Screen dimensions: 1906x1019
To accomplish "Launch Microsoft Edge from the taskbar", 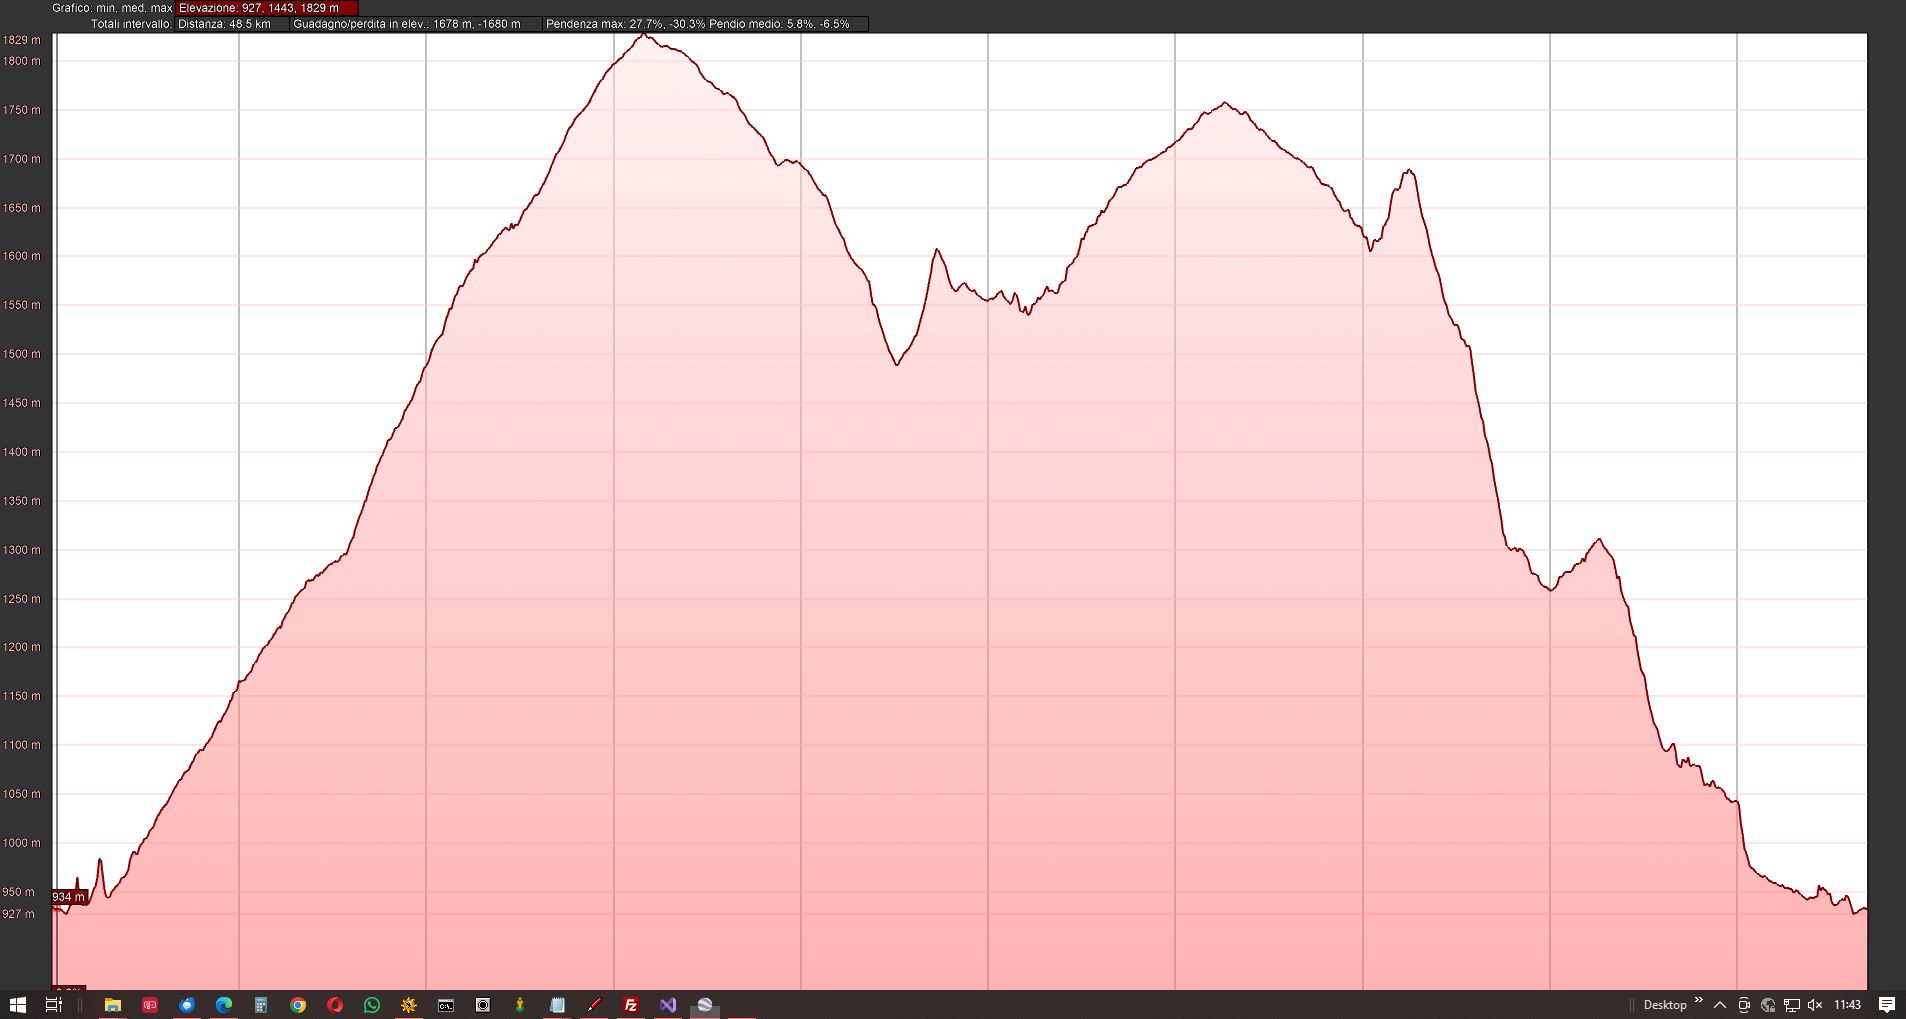I will coord(224,1005).
